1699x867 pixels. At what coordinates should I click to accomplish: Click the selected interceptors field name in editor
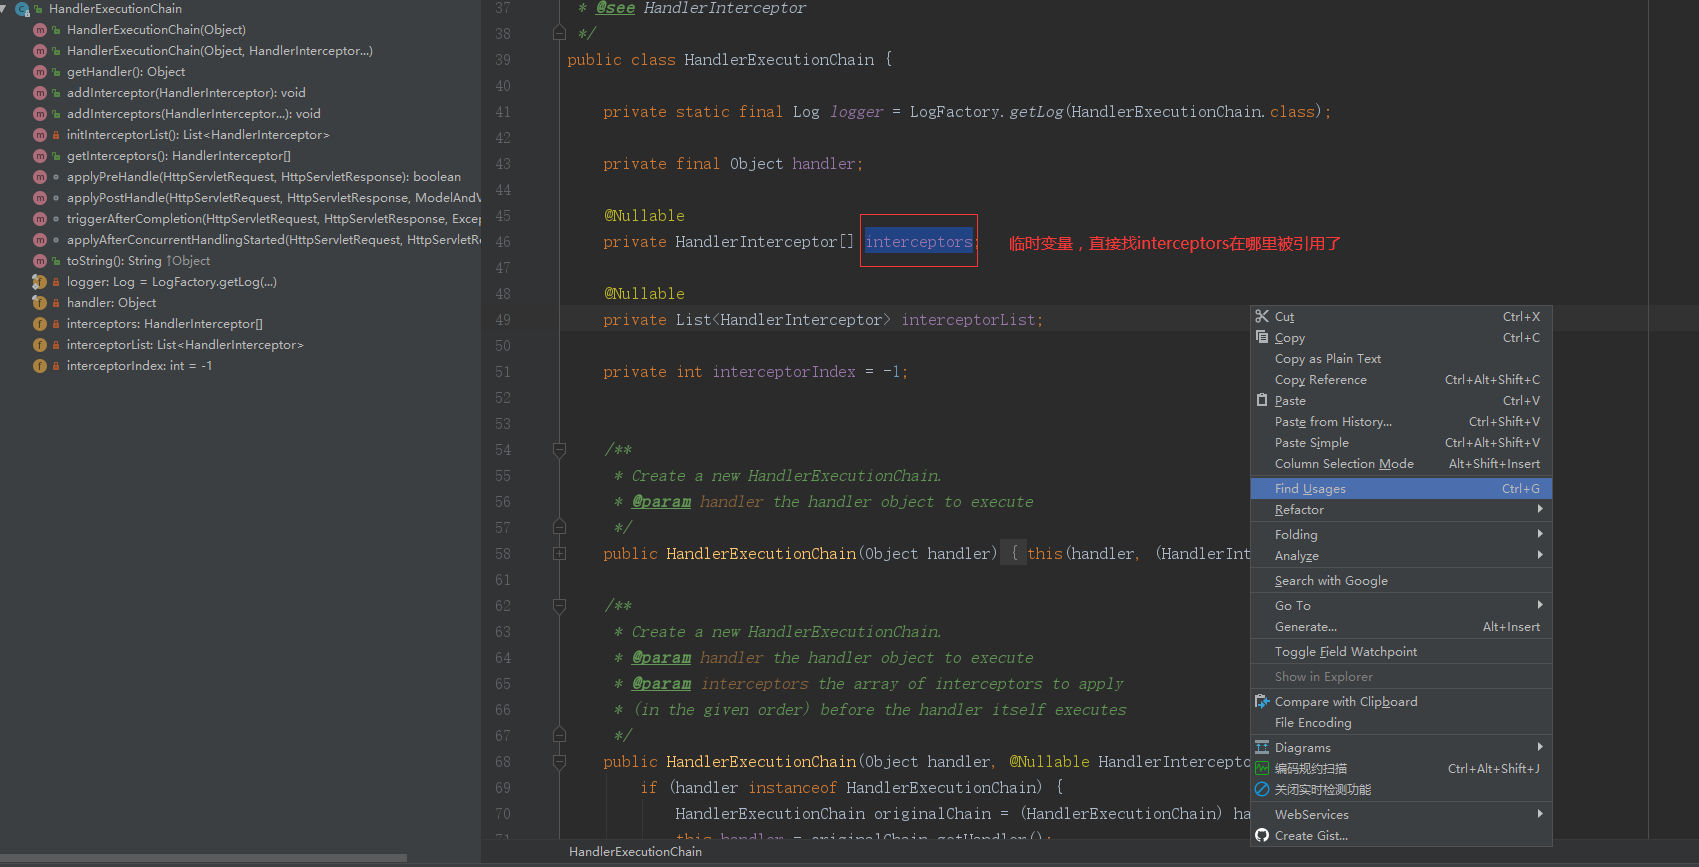[919, 242]
